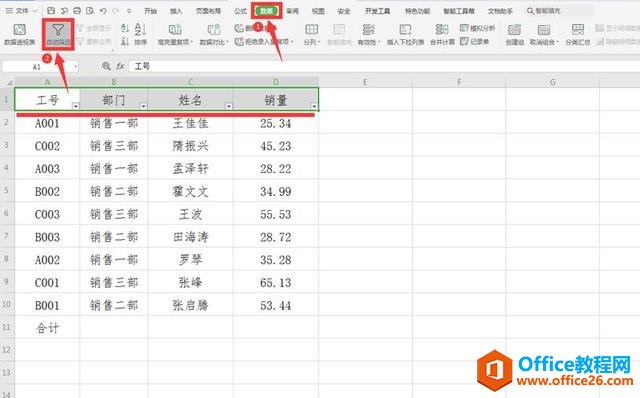Image resolution: width=640 pixels, height=398 pixels.
Task: Switch to the 安全 Security tab
Action: [344, 11]
